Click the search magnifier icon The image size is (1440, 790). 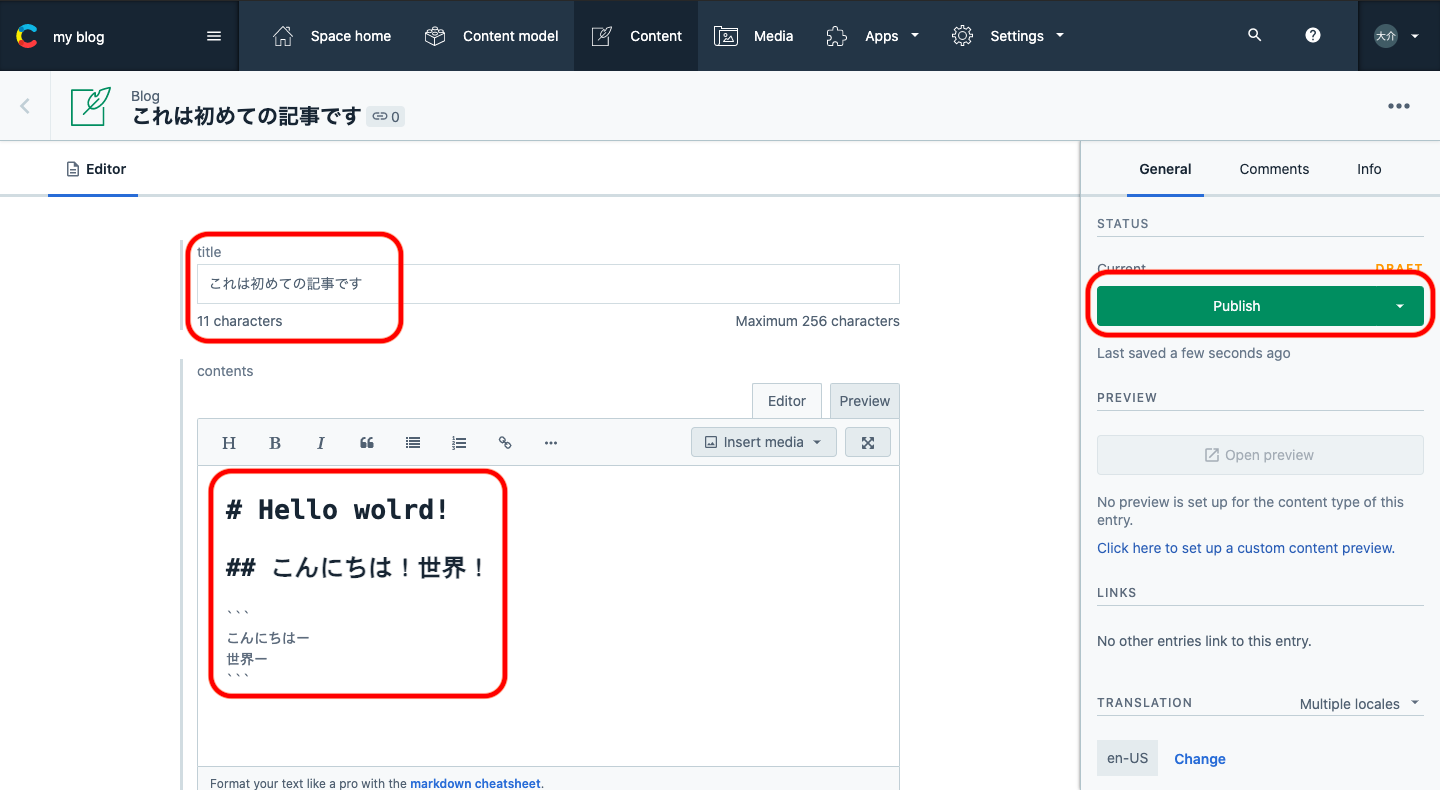[x=1255, y=35]
